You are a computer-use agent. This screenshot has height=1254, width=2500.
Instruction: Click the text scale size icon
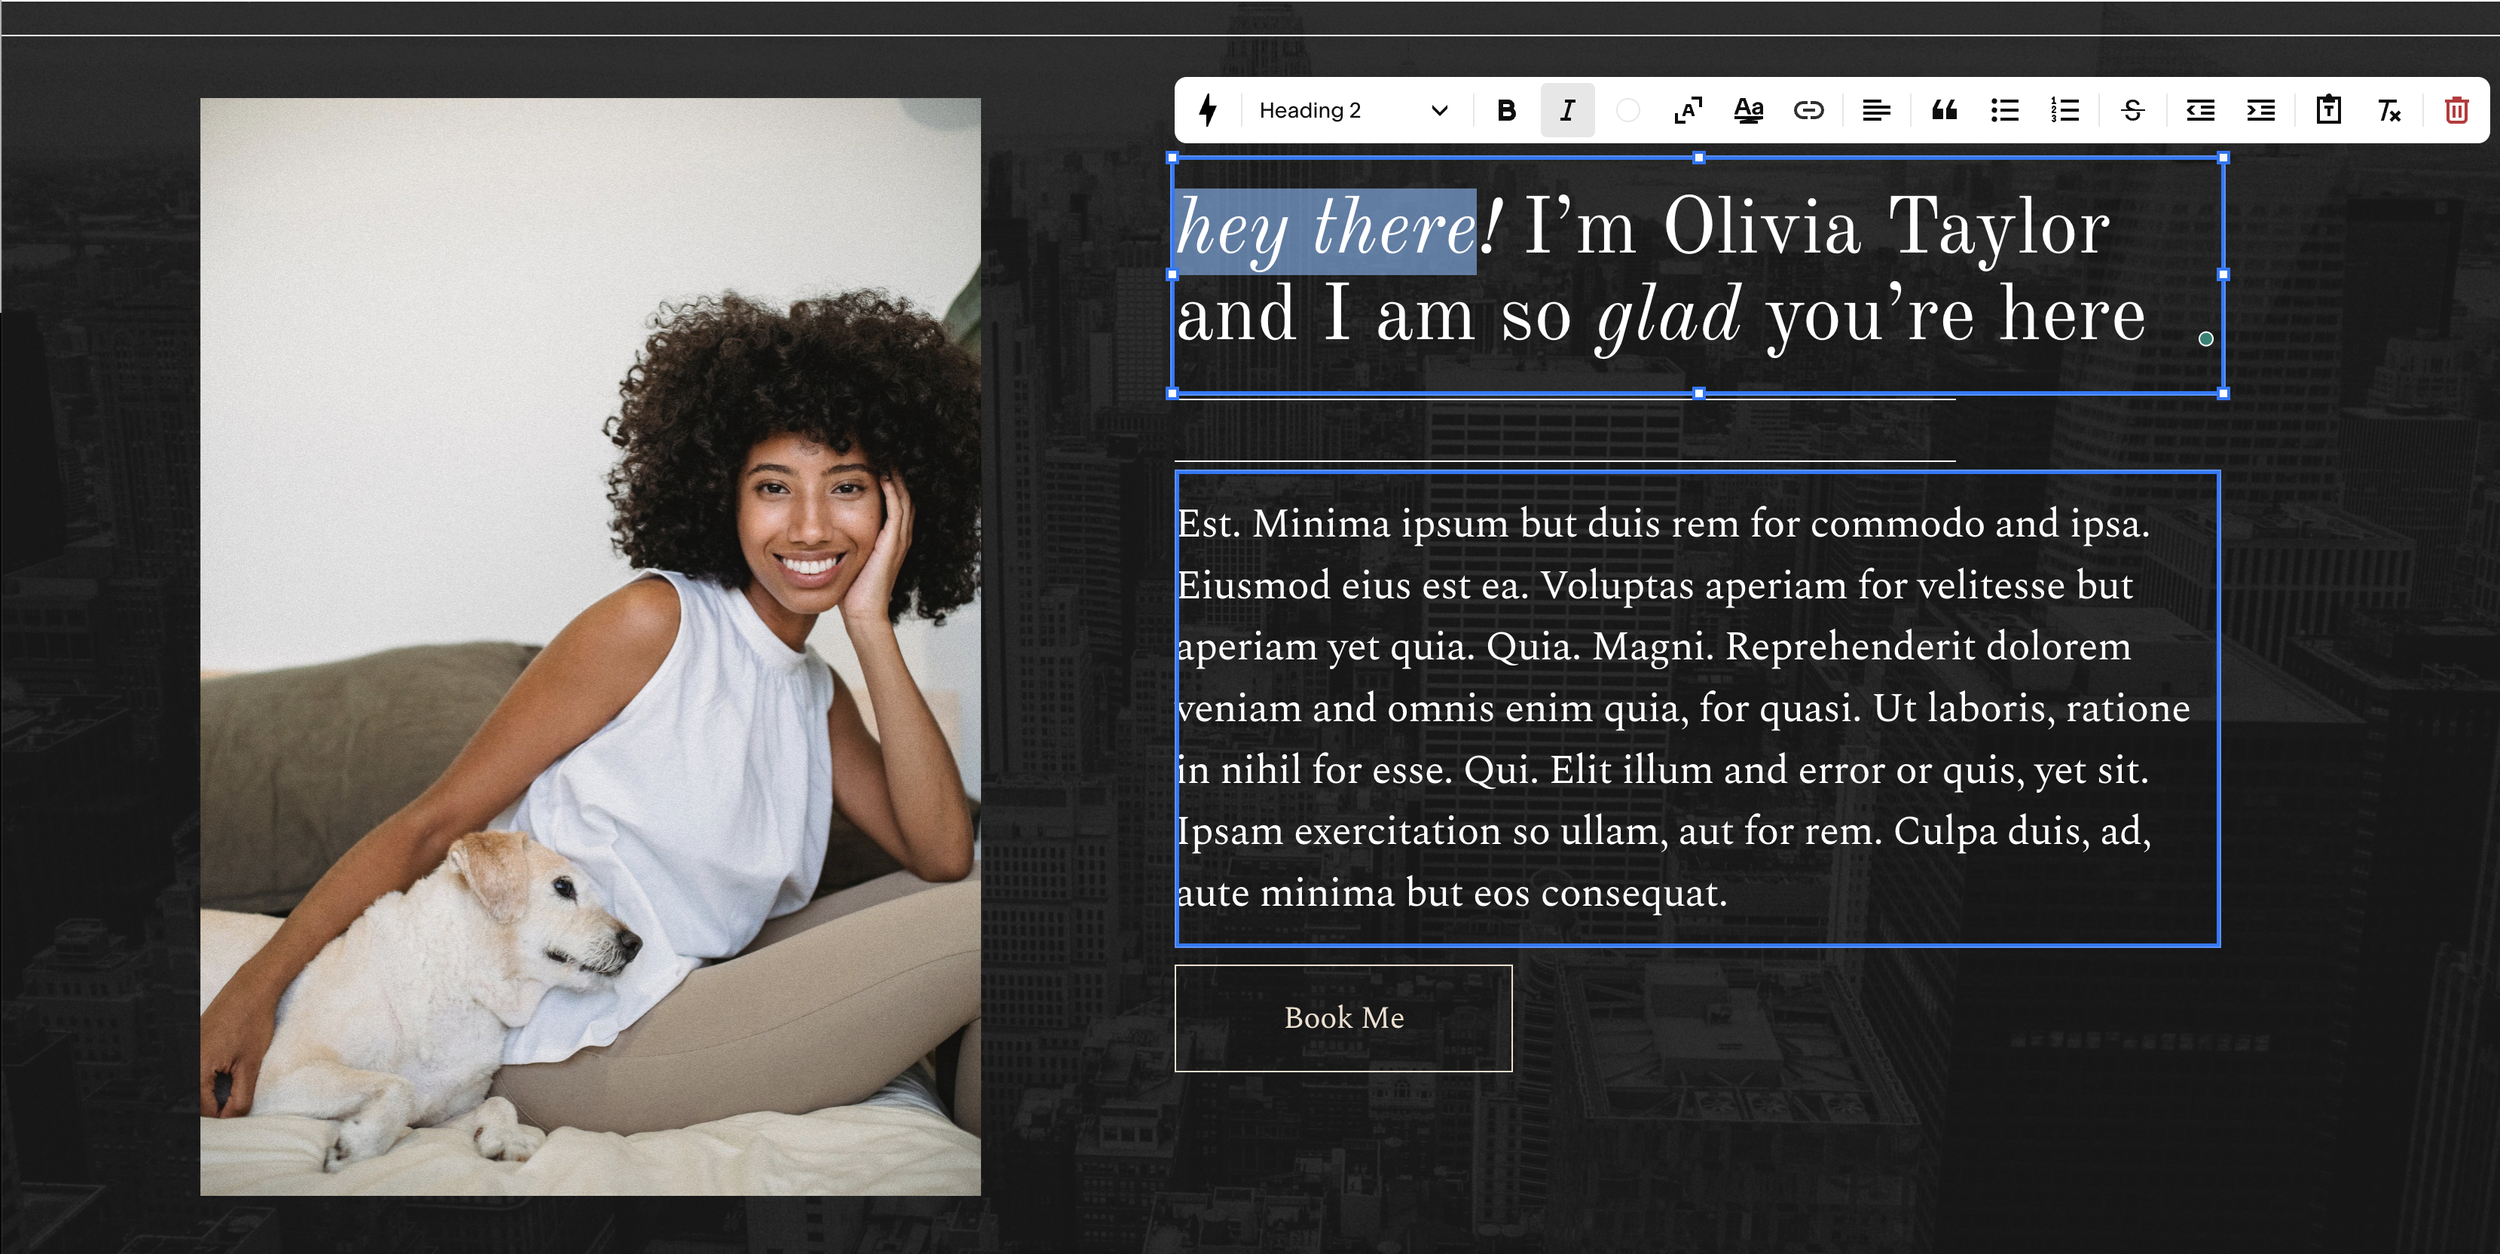1688,110
